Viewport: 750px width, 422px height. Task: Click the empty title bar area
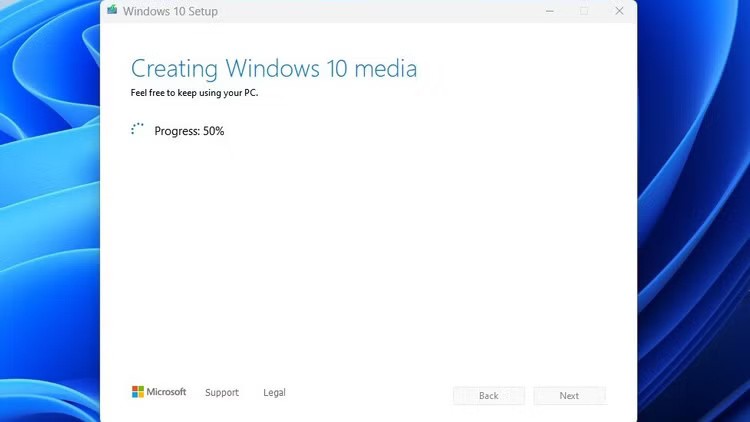[x=380, y=11]
